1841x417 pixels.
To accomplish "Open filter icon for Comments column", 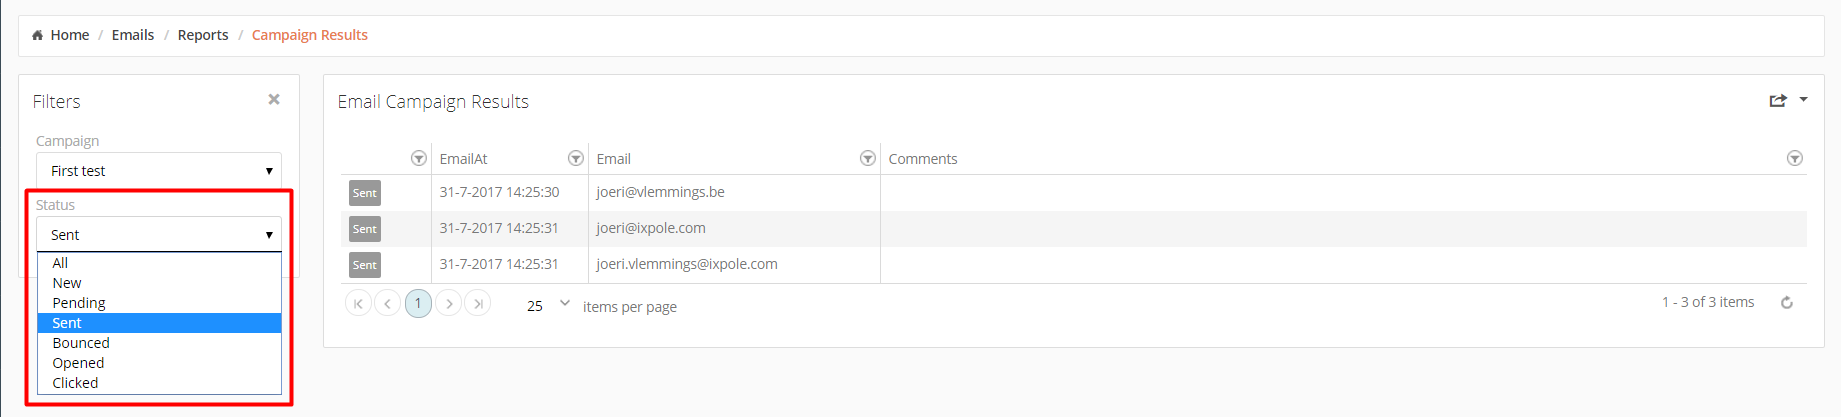I will 1795,158.
